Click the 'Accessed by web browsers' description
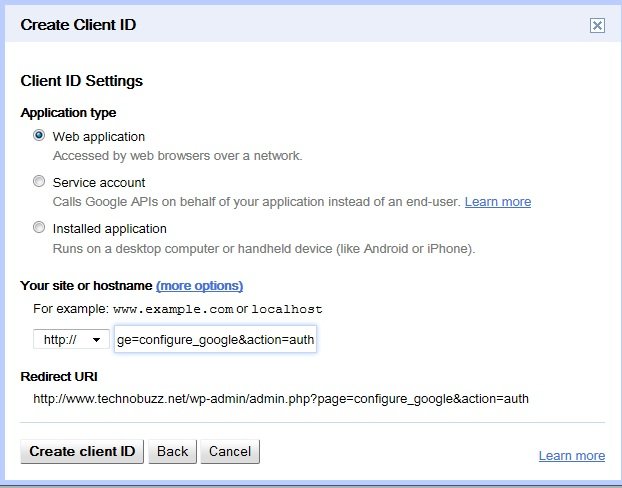This screenshot has width=622, height=488. [x=177, y=156]
